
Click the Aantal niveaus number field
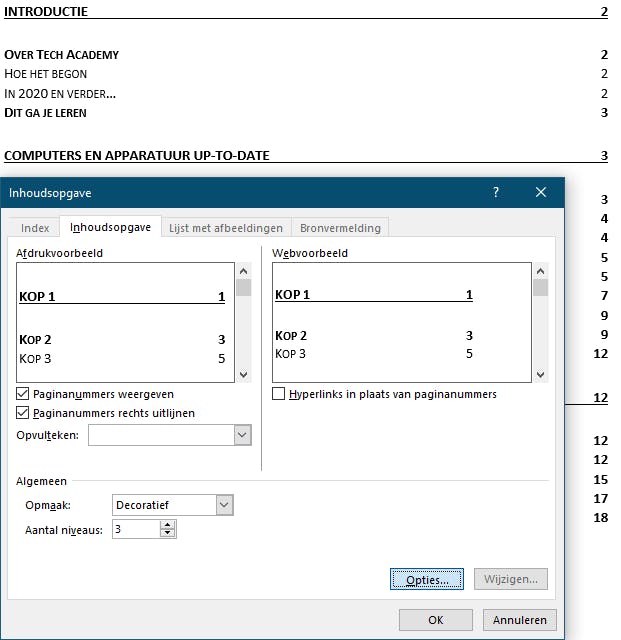tap(135, 529)
